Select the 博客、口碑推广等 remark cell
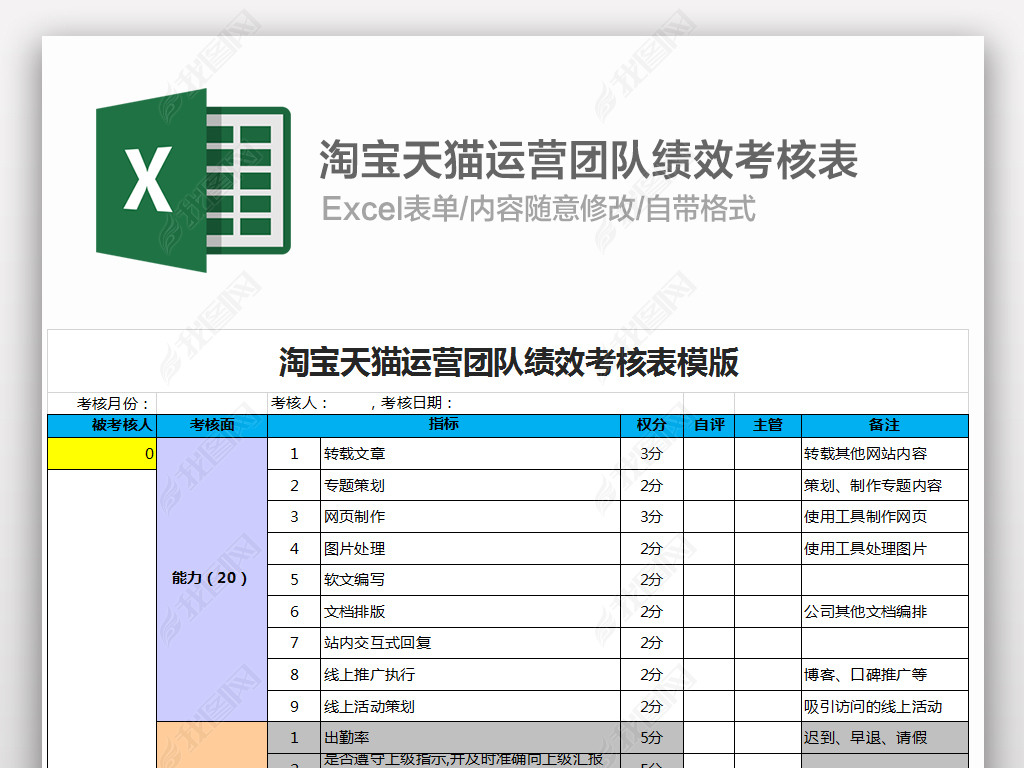This screenshot has height=768, width=1024. (x=884, y=675)
